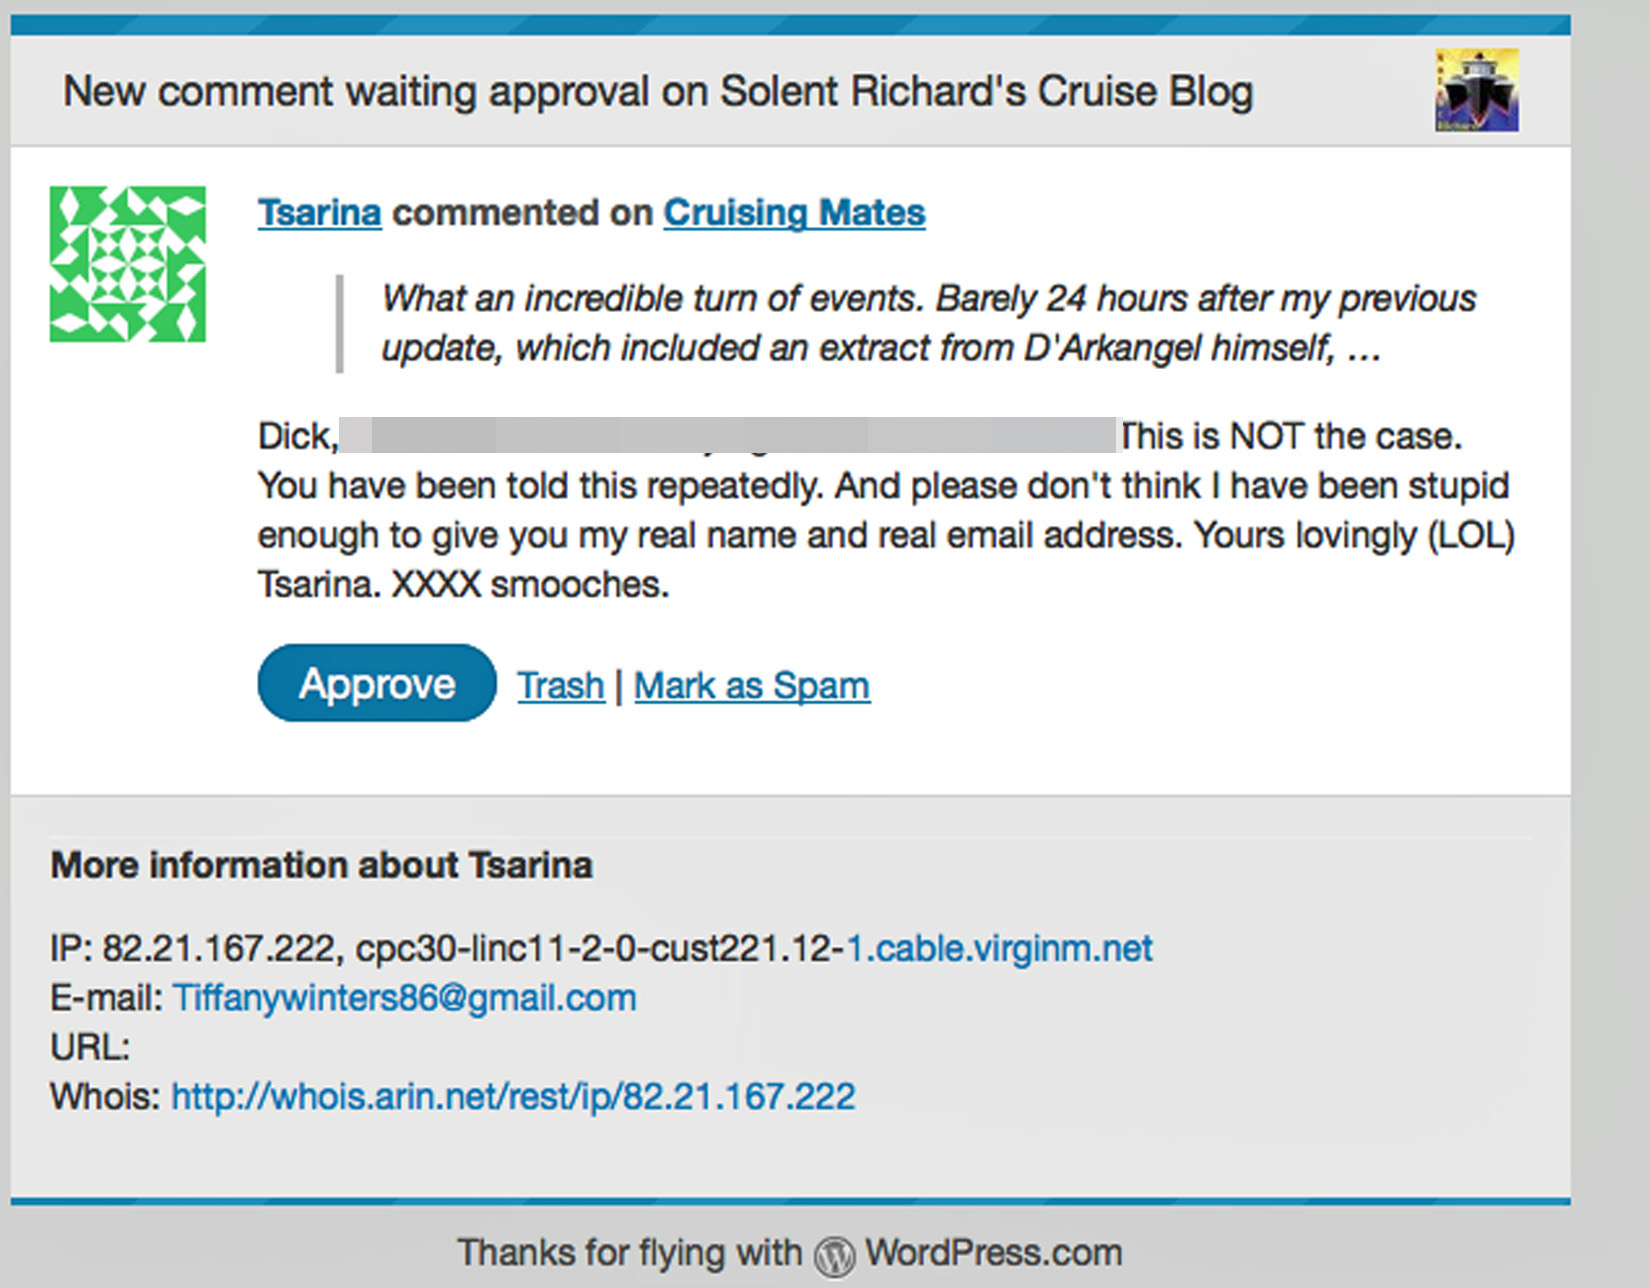1649x1288 pixels.
Task: Click the 'New comment waiting approval' header title
Action: 657,91
